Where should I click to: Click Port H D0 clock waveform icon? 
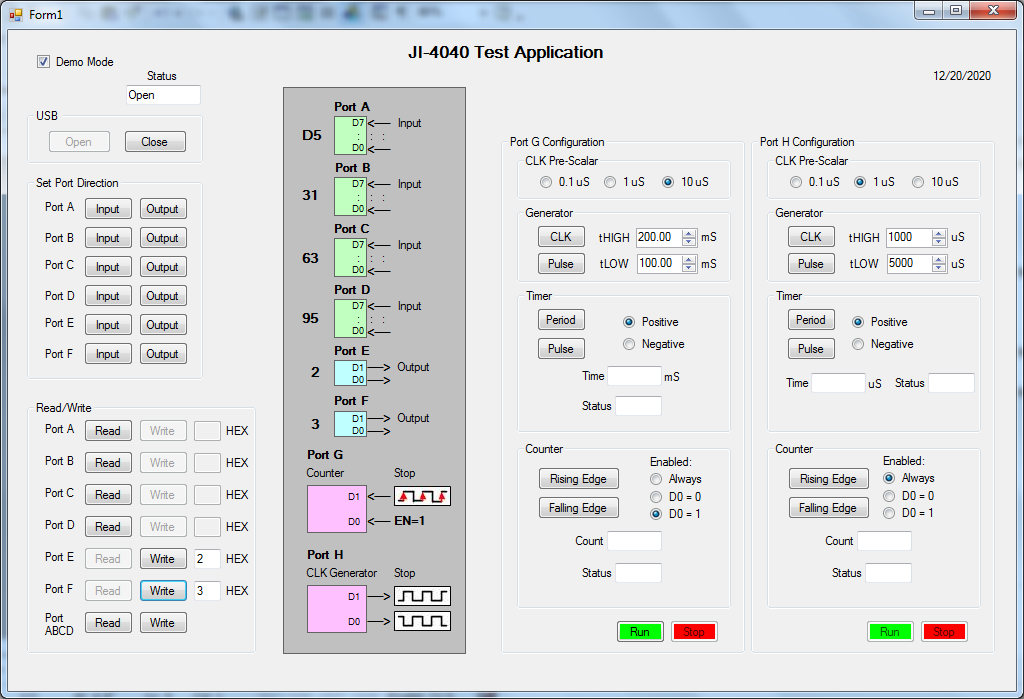point(422,621)
